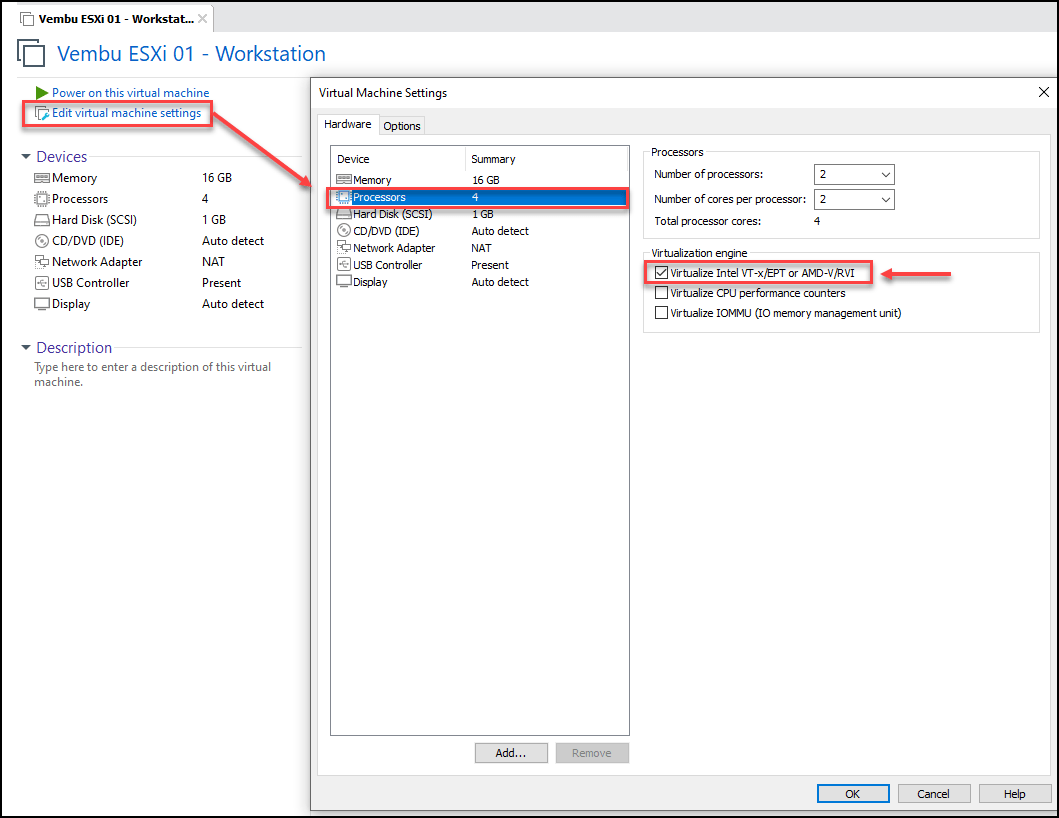Click the Total processor cores value 4
This screenshot has height=818, width=1059.
tap(817, 221)
